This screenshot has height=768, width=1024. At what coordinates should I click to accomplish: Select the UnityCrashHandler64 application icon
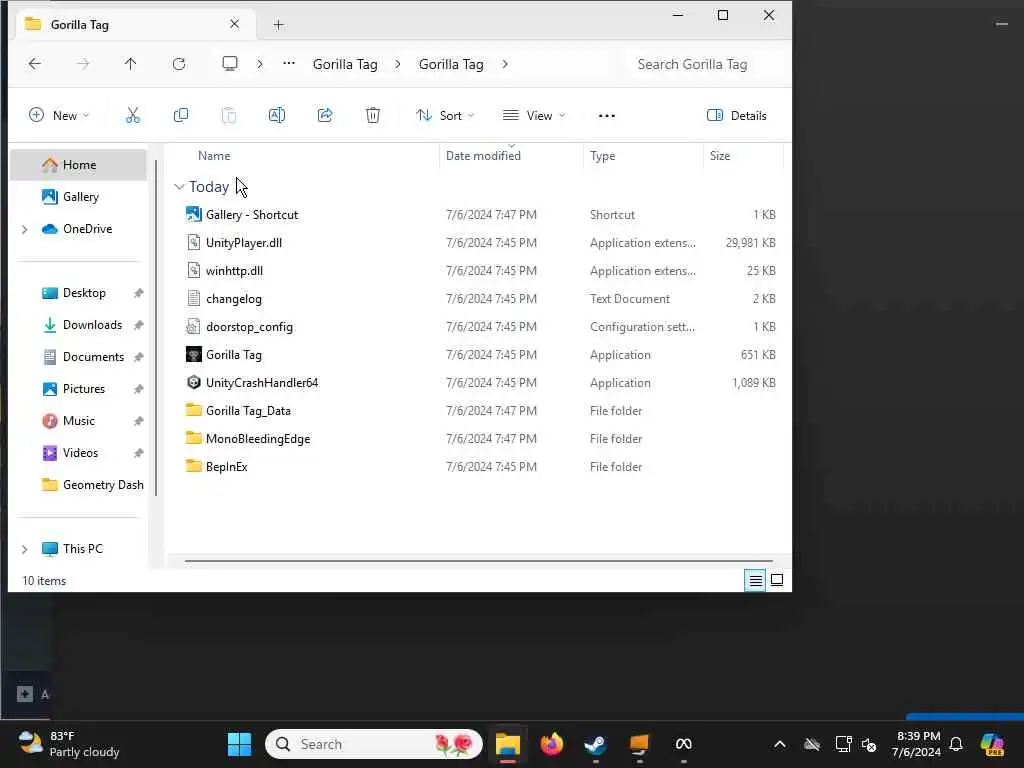193,383
